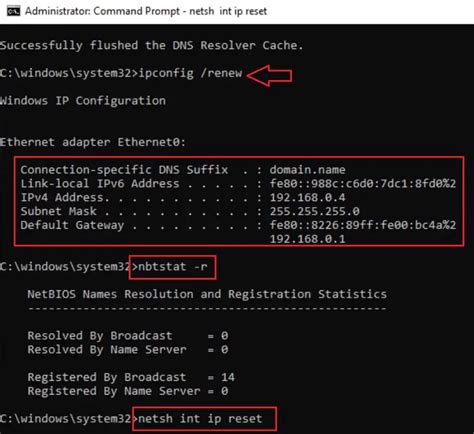Screen dimensions: 474x434
Task: Click the 'Successfully flushed the DNS Resolver Cache' line
Action: click(x=152, y=45)
